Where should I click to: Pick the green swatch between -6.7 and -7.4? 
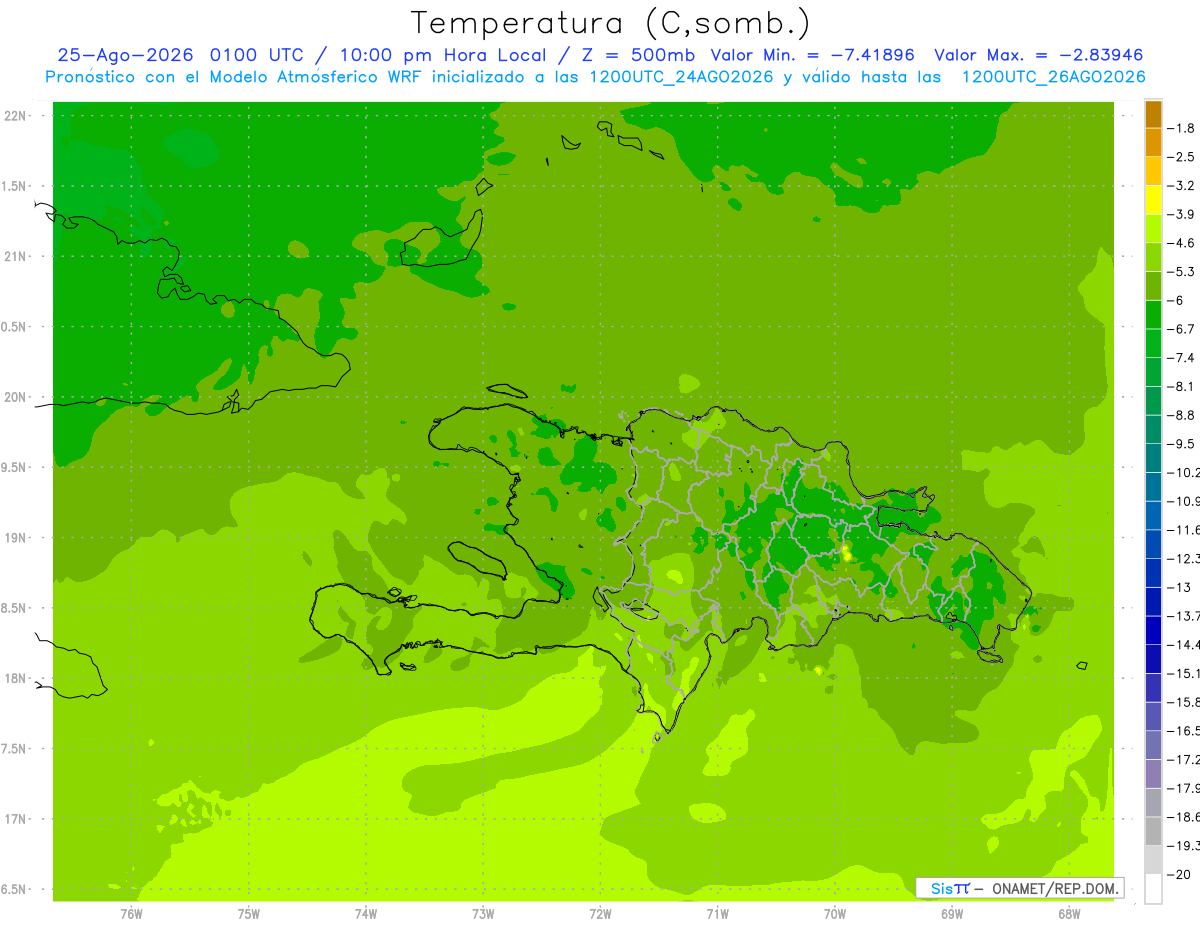(x=1153, y=343)
